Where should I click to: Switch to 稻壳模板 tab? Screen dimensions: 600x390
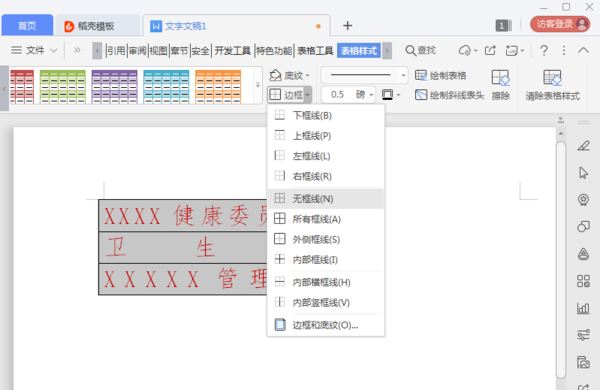tap(97, 26)
